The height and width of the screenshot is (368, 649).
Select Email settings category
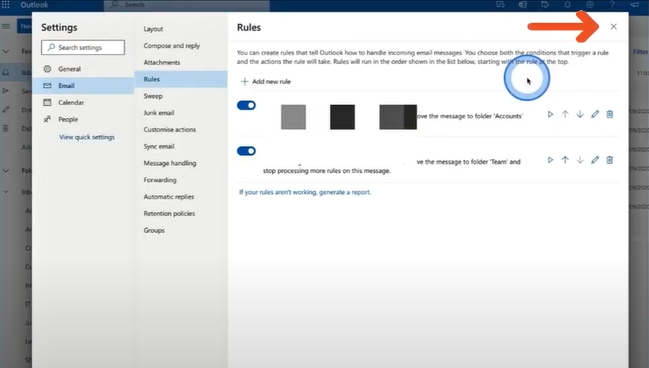coord(83,86)
